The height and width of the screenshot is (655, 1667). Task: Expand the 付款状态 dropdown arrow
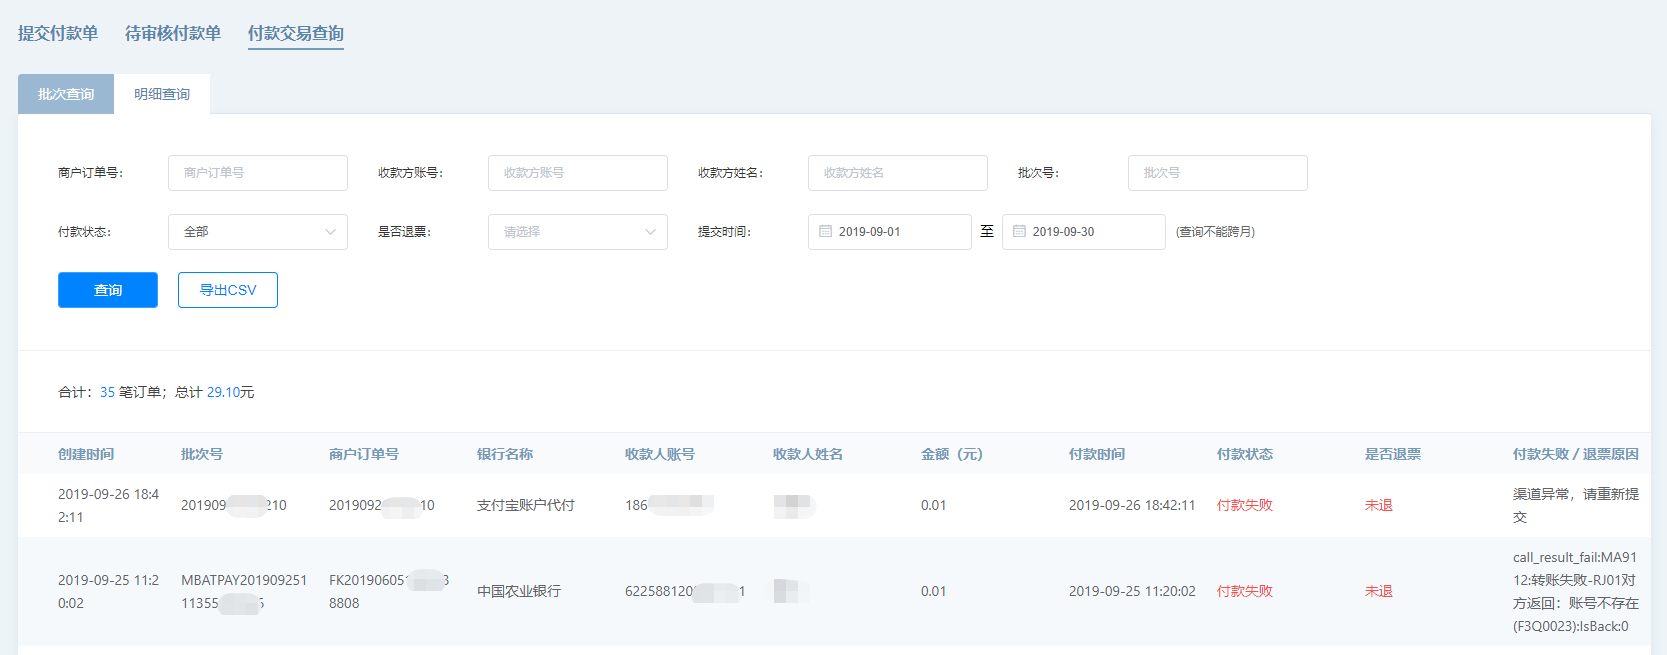point(330,232)
